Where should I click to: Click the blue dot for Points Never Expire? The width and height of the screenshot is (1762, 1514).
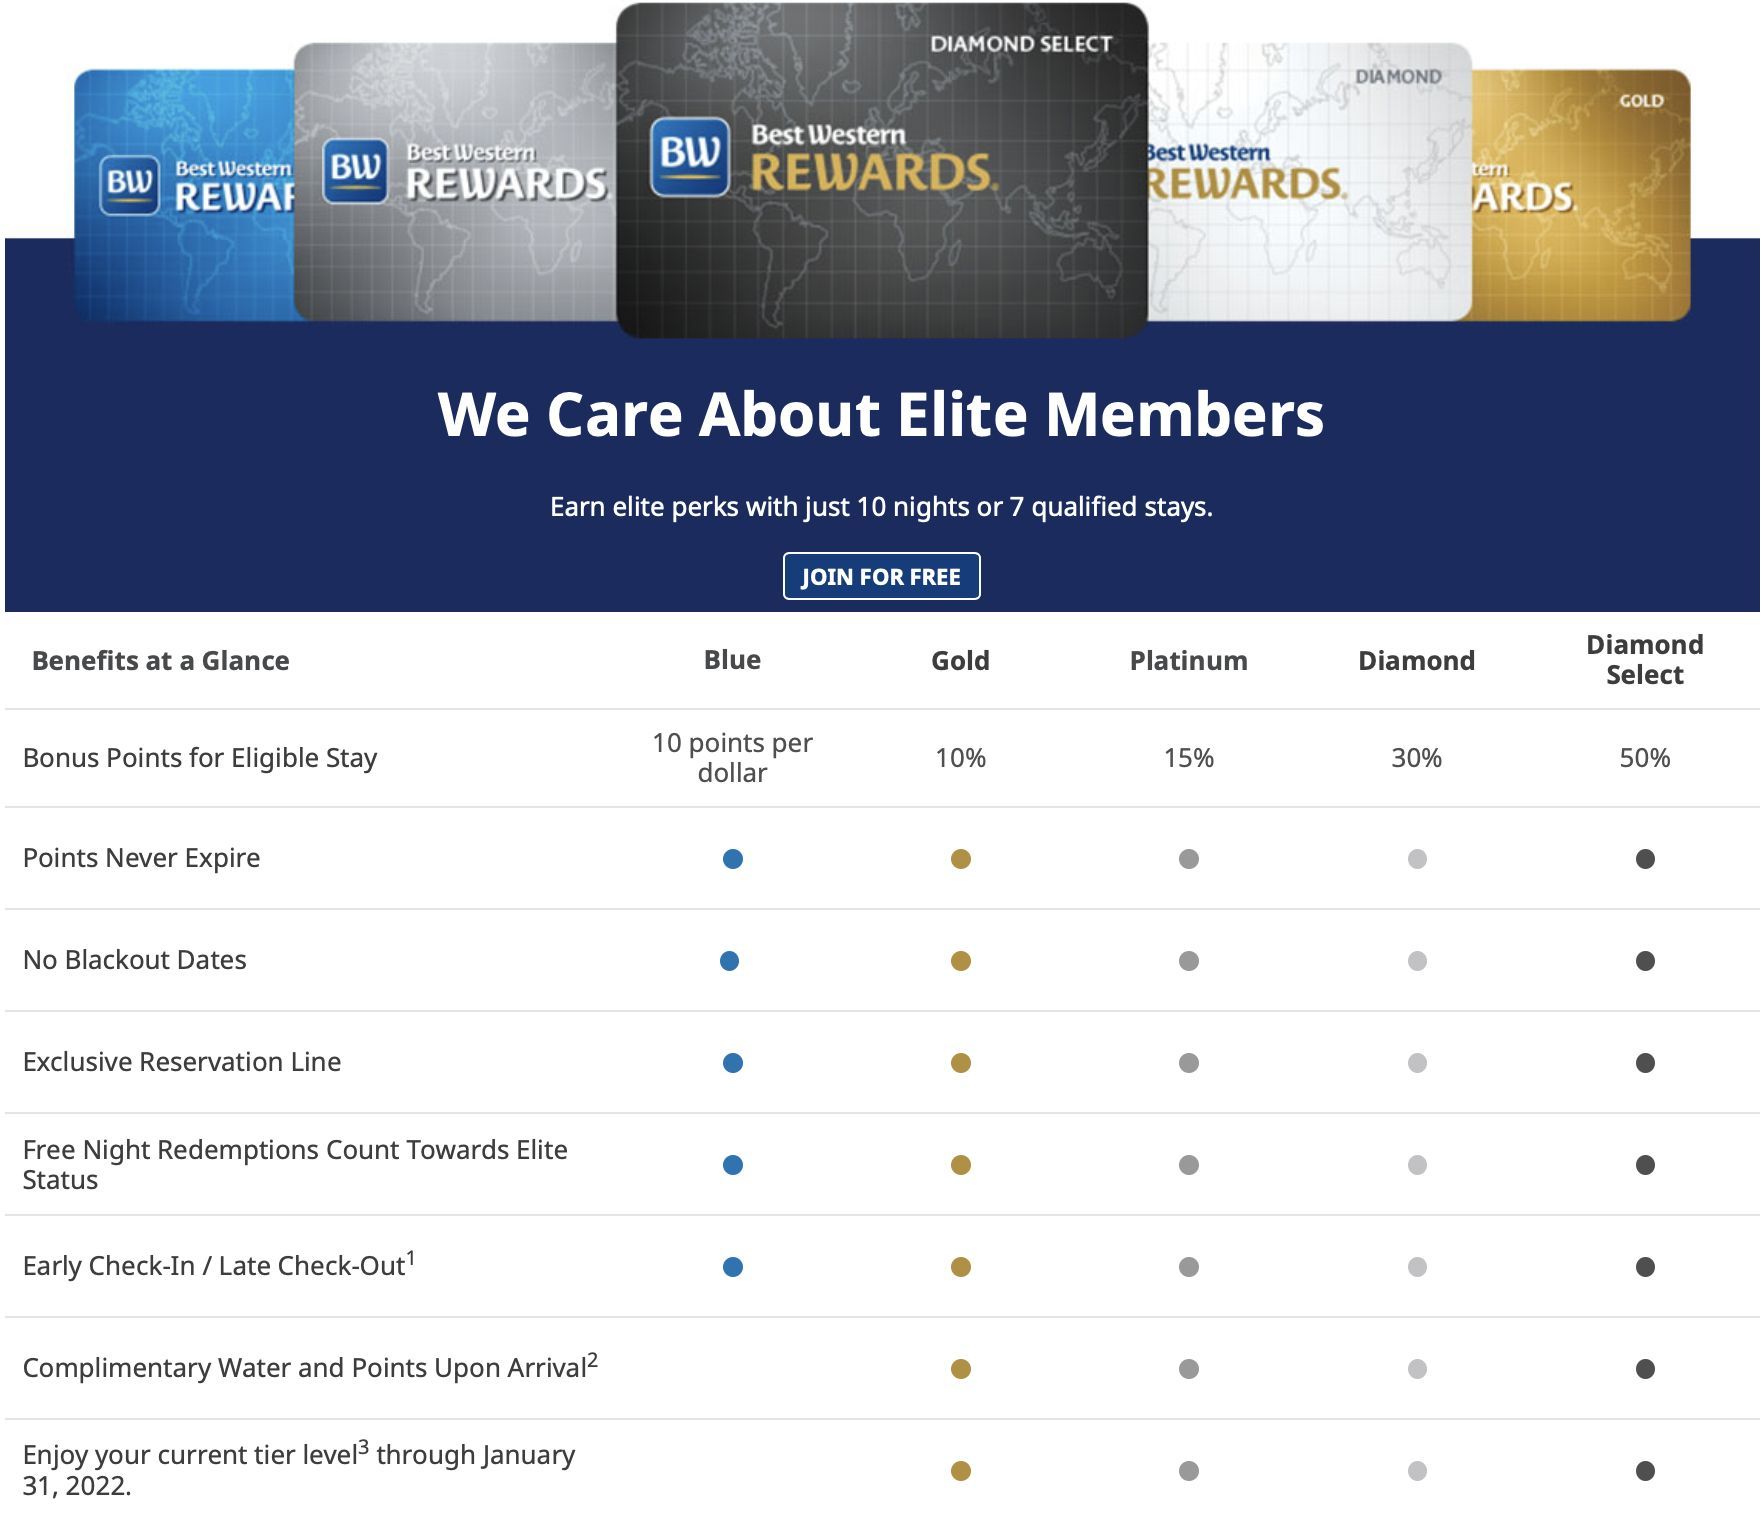[732, 859]
